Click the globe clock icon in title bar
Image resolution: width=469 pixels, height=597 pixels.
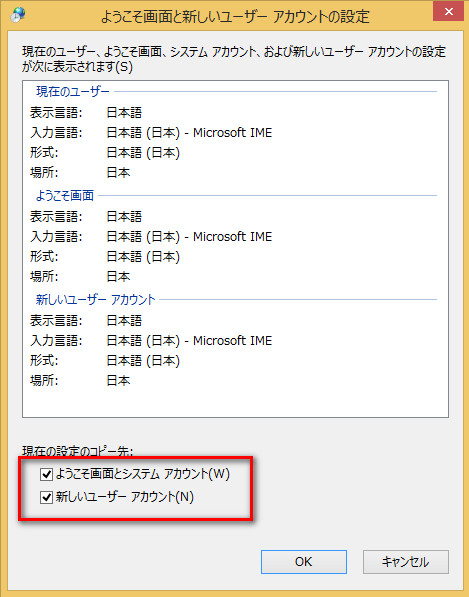[18, 14]
